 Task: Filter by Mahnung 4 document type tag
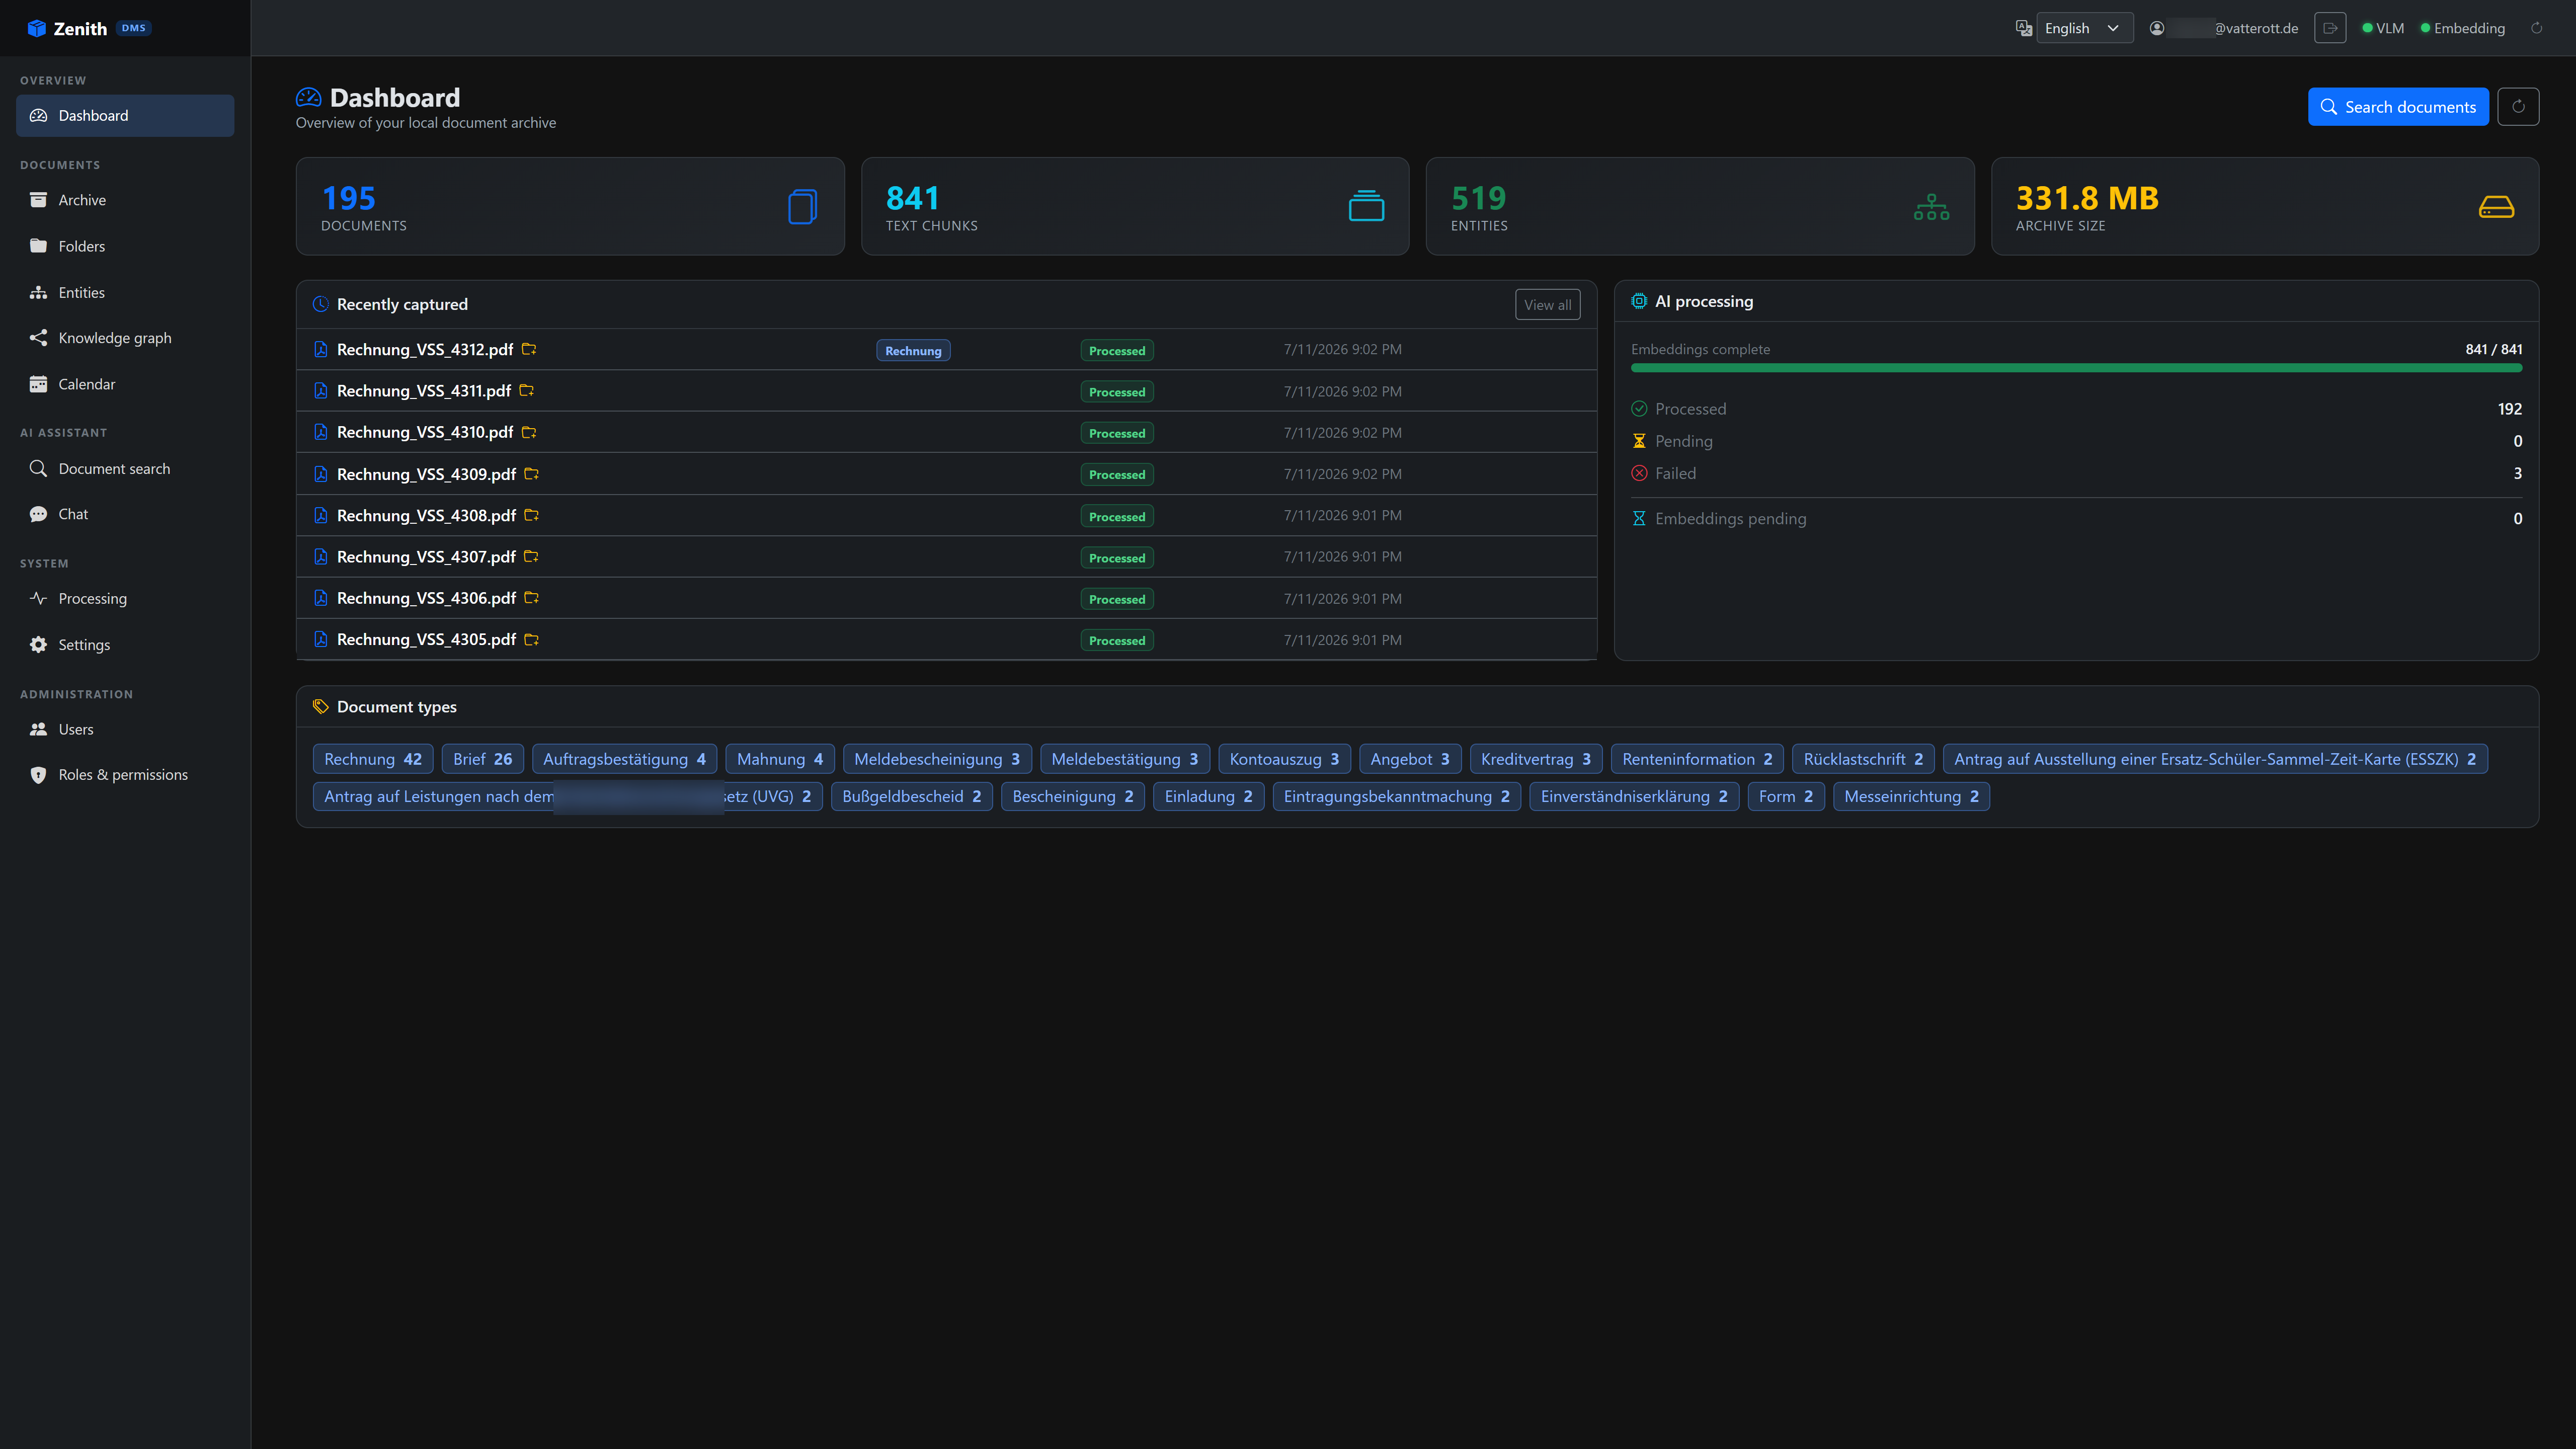point(780,759)
